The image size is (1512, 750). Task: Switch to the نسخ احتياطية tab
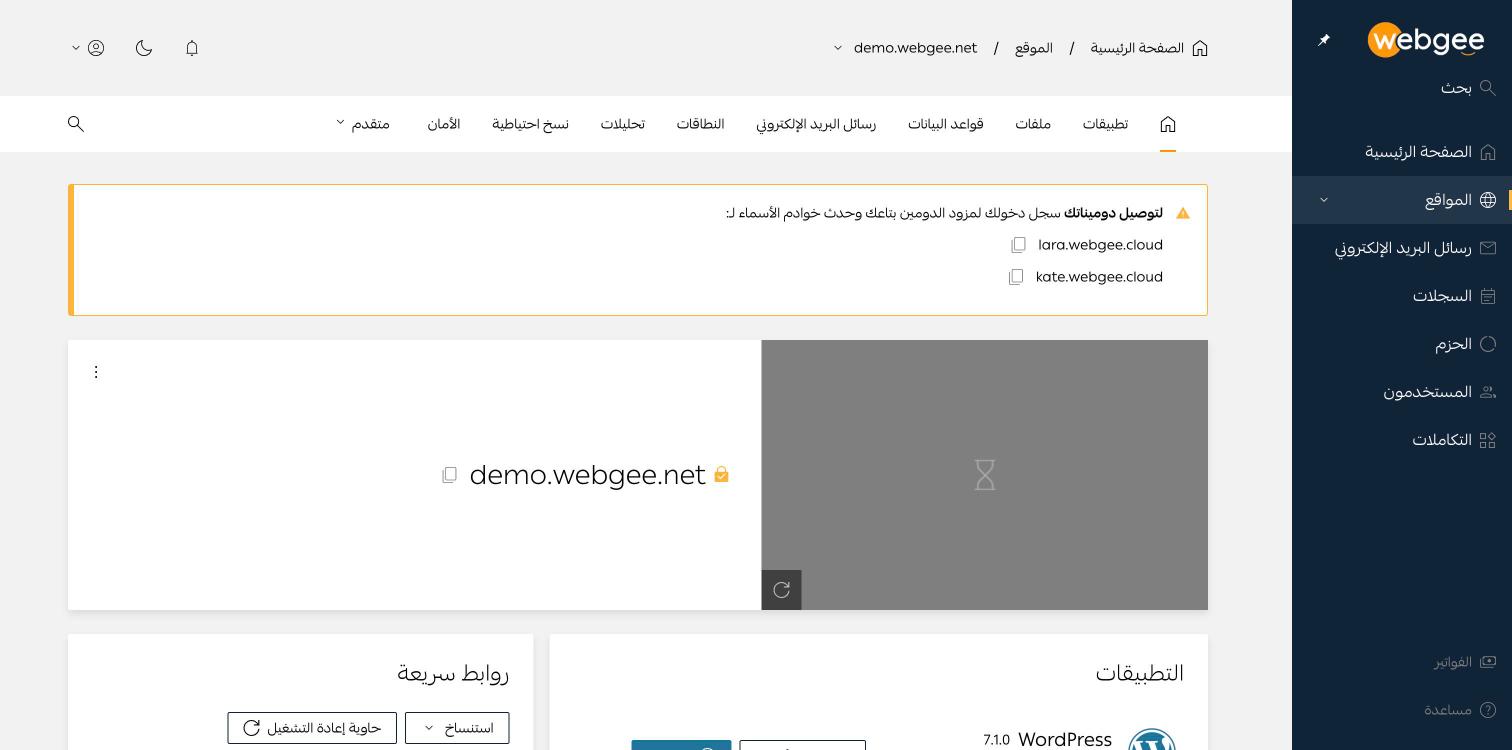pyautogui.click(x=530, y=124)
